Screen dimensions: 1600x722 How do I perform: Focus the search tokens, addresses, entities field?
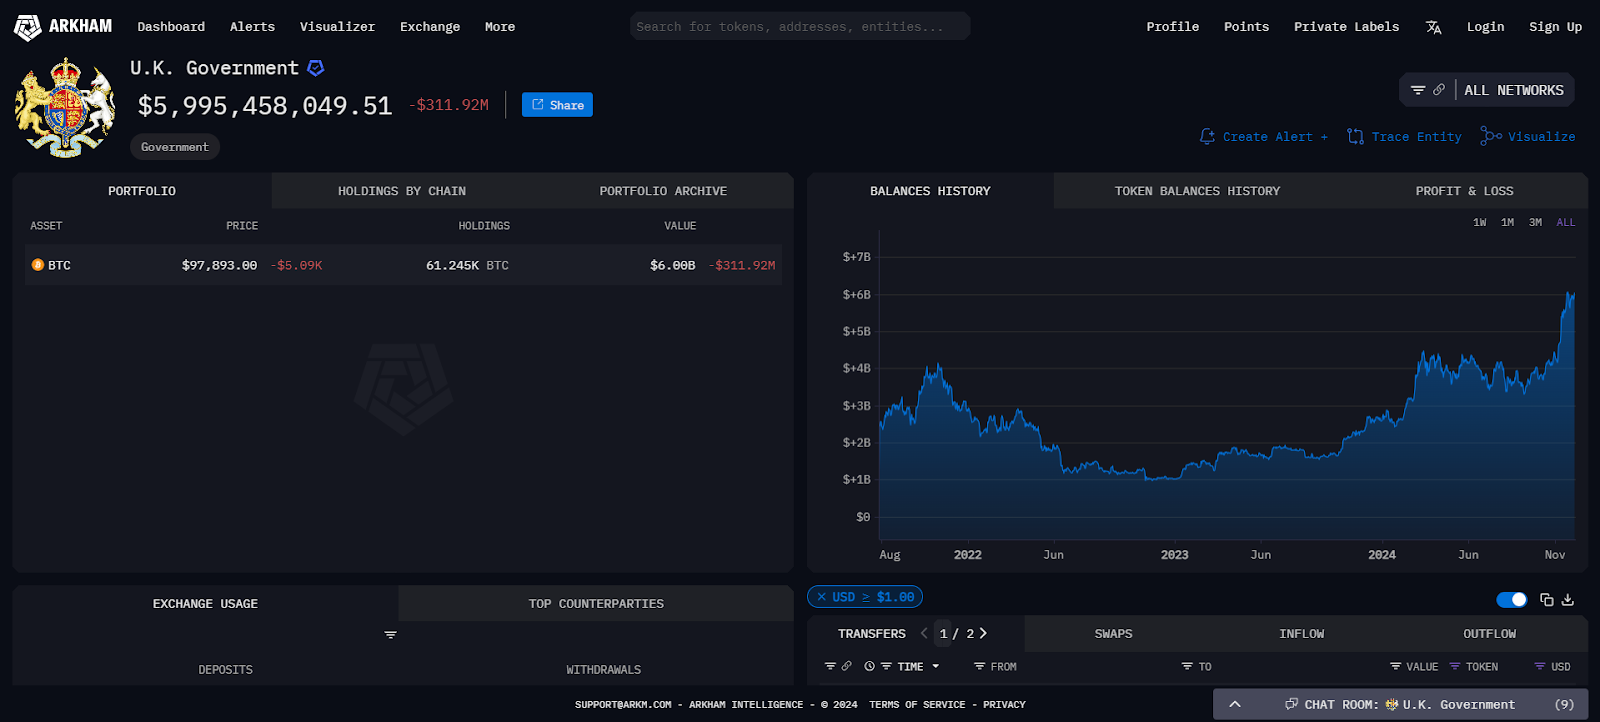click(x=800, y=26)
